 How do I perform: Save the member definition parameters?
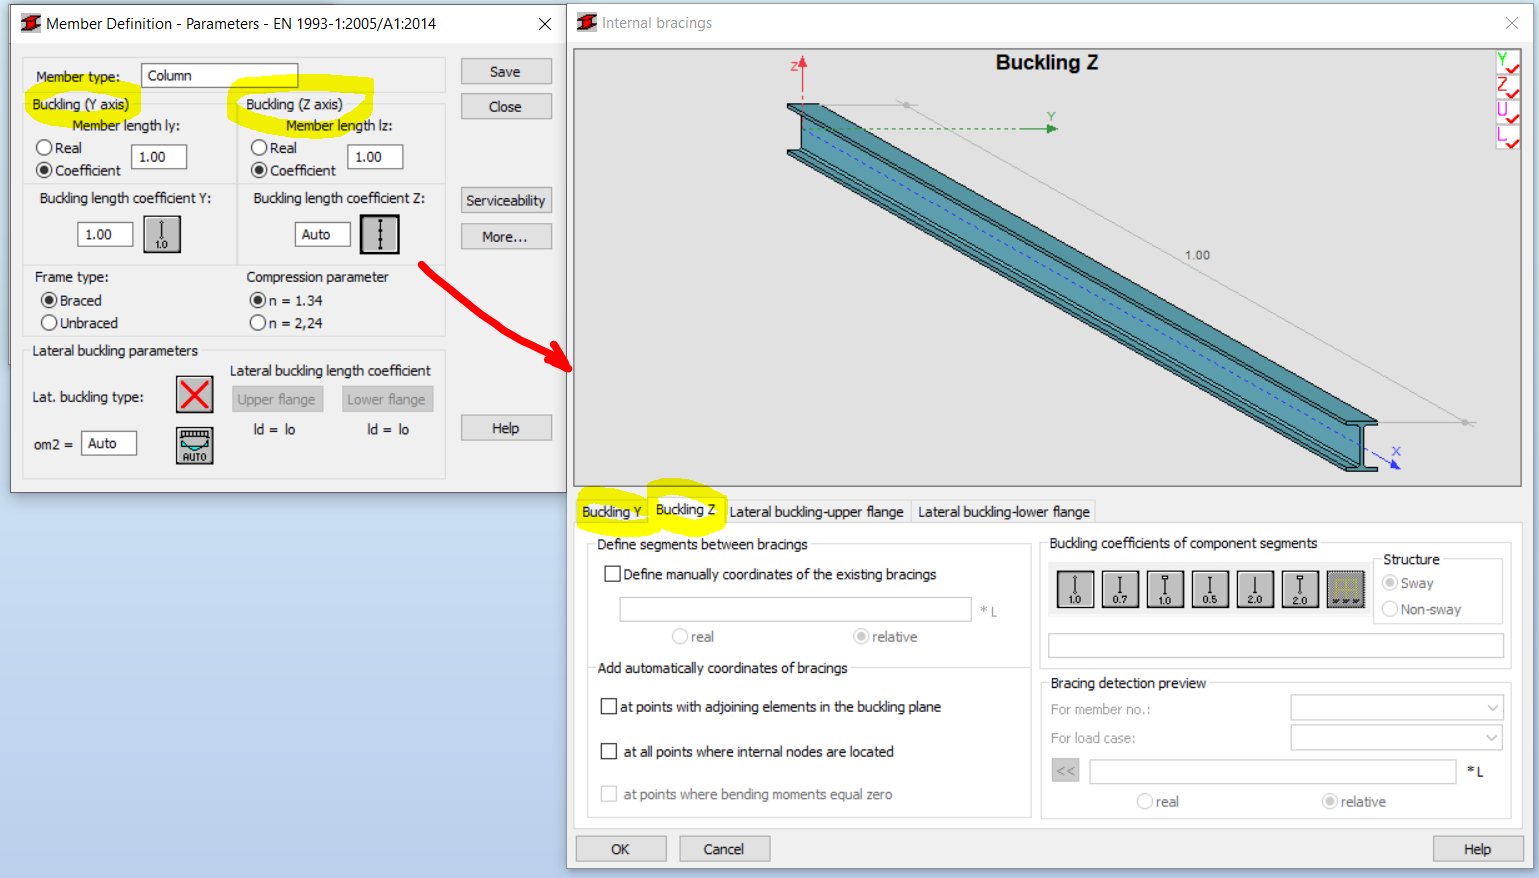505,71
